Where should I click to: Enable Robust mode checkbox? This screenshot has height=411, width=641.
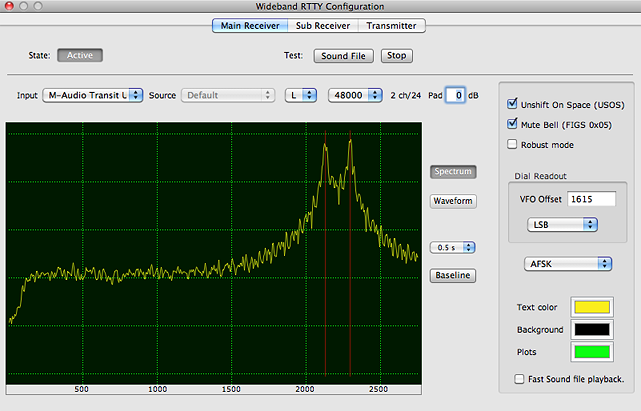pos(512,144)
